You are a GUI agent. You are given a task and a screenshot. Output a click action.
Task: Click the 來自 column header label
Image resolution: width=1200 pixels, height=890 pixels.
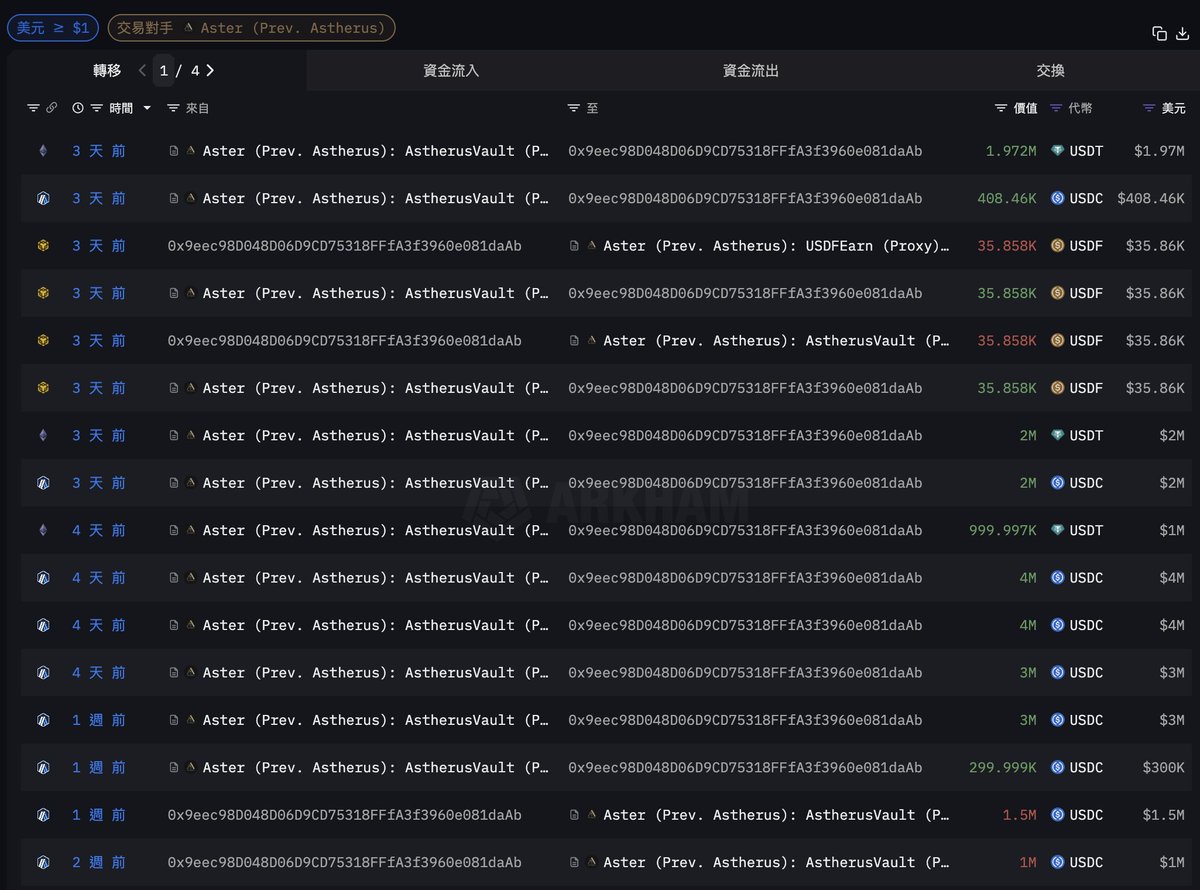(197, 108)
